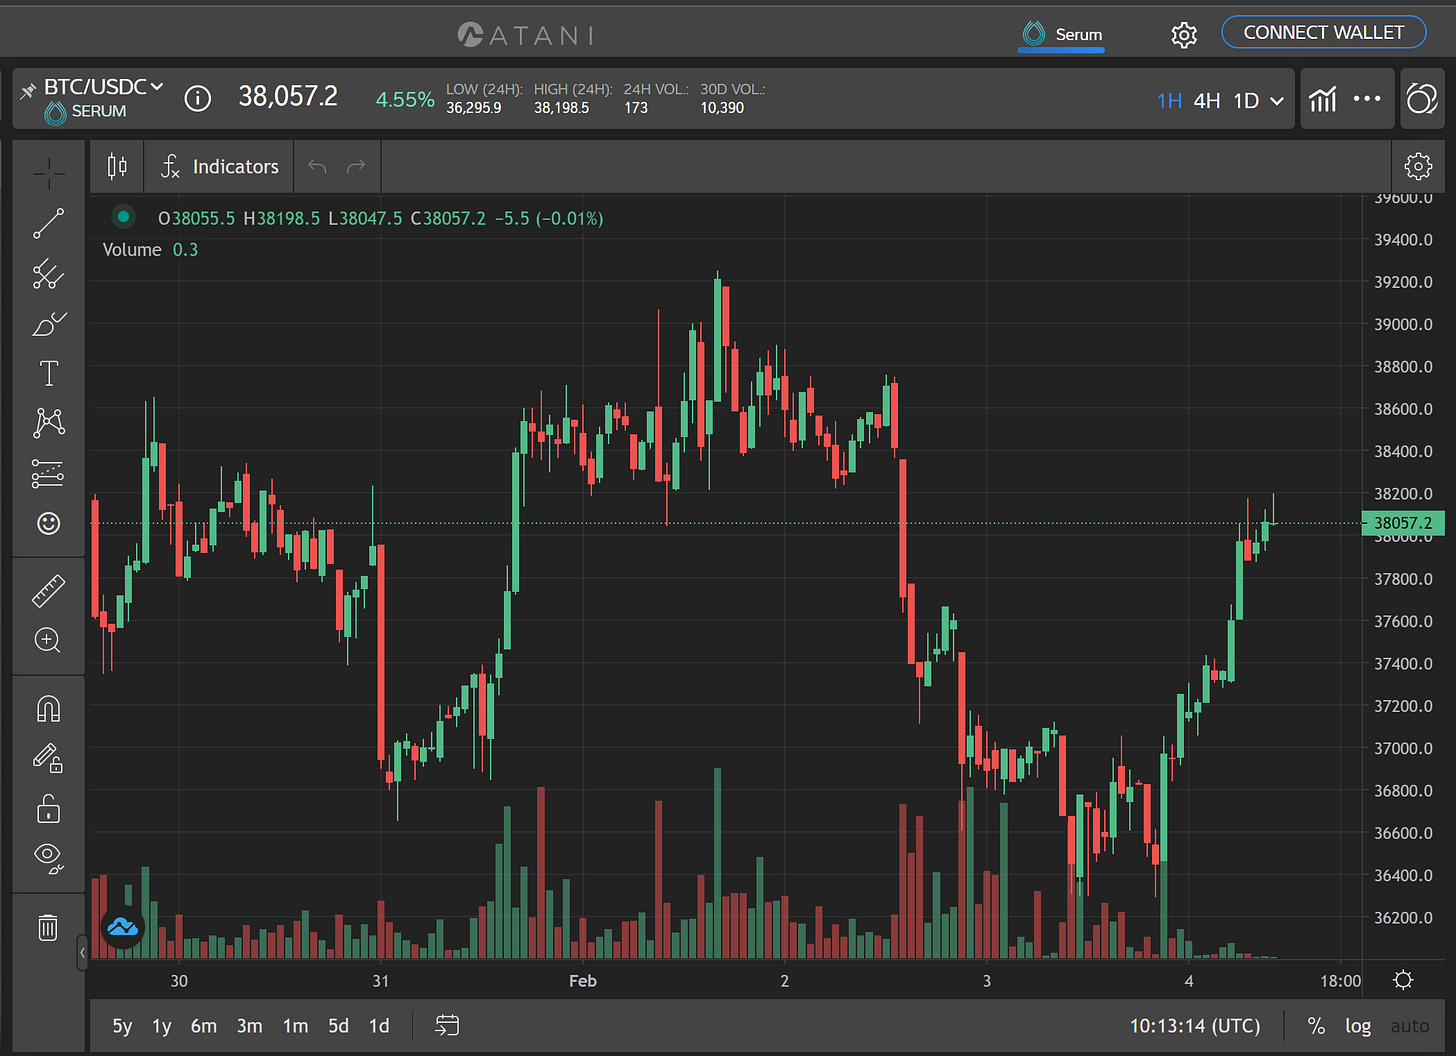The width and height of the screenshot is (1456, 1056).
Task: Remove drawings with trash icon
Action: tap(48, 927)
